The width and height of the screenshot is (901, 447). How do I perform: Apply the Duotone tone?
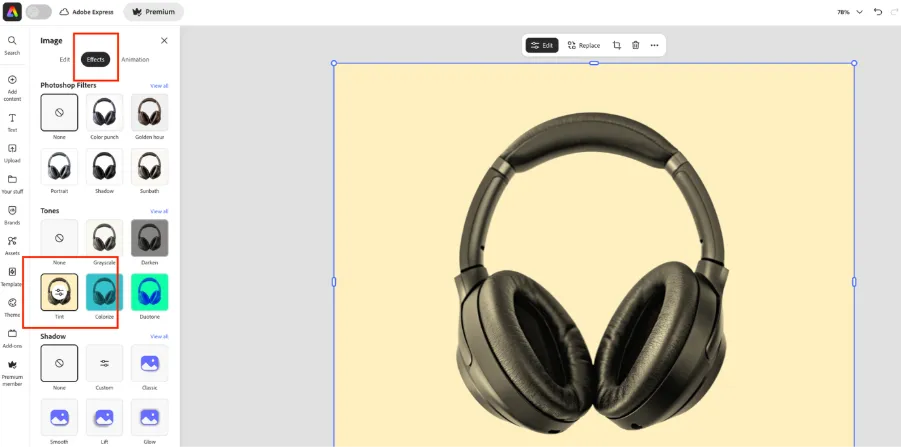point(149,292)
